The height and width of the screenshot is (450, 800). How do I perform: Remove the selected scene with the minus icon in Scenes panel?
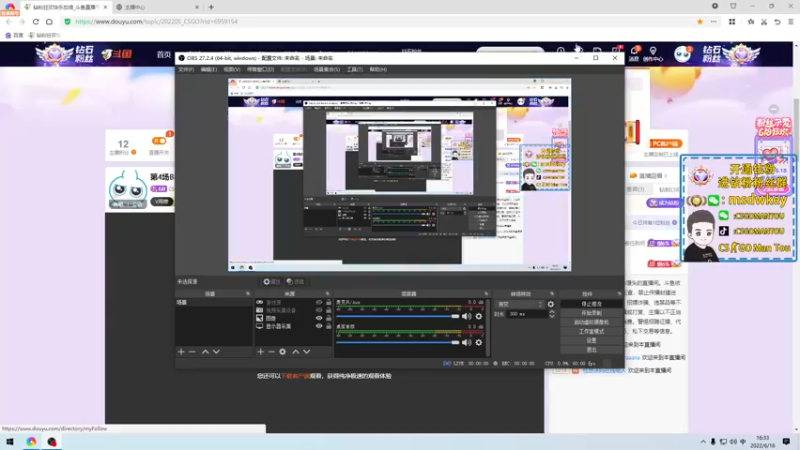(192, 352)
